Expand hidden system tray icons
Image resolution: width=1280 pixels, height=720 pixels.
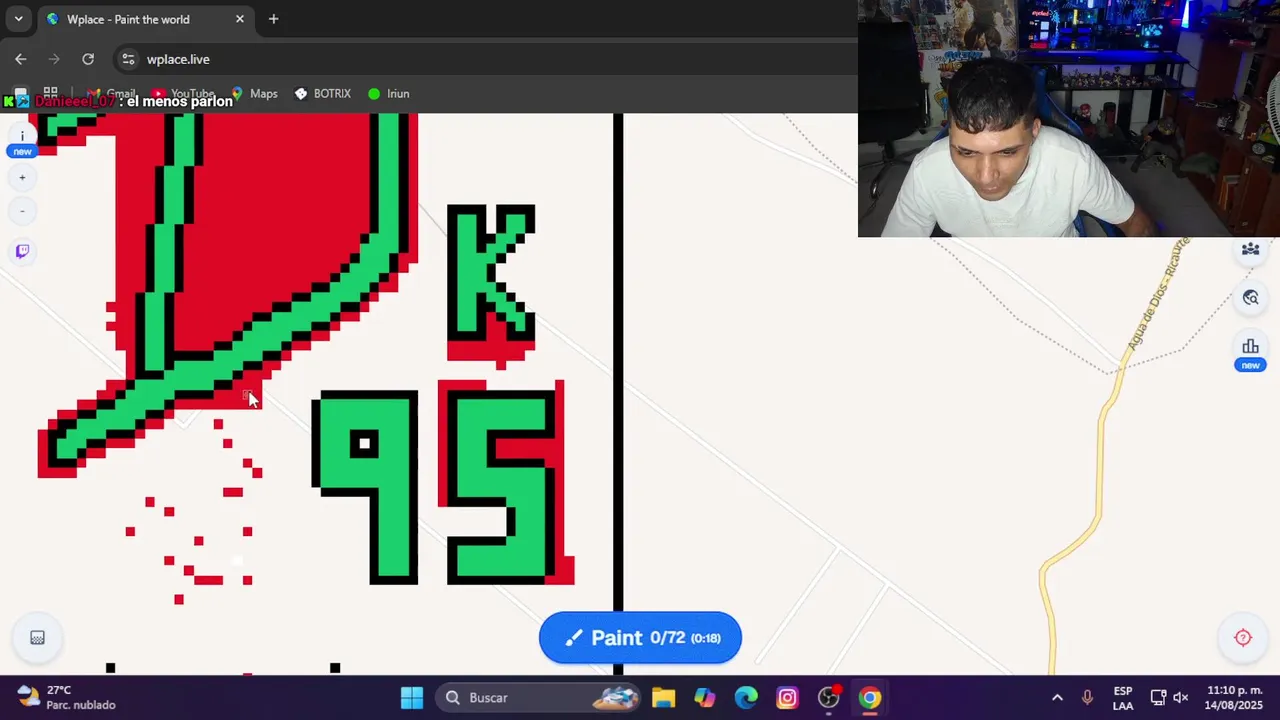click(x=1057, y=698)
